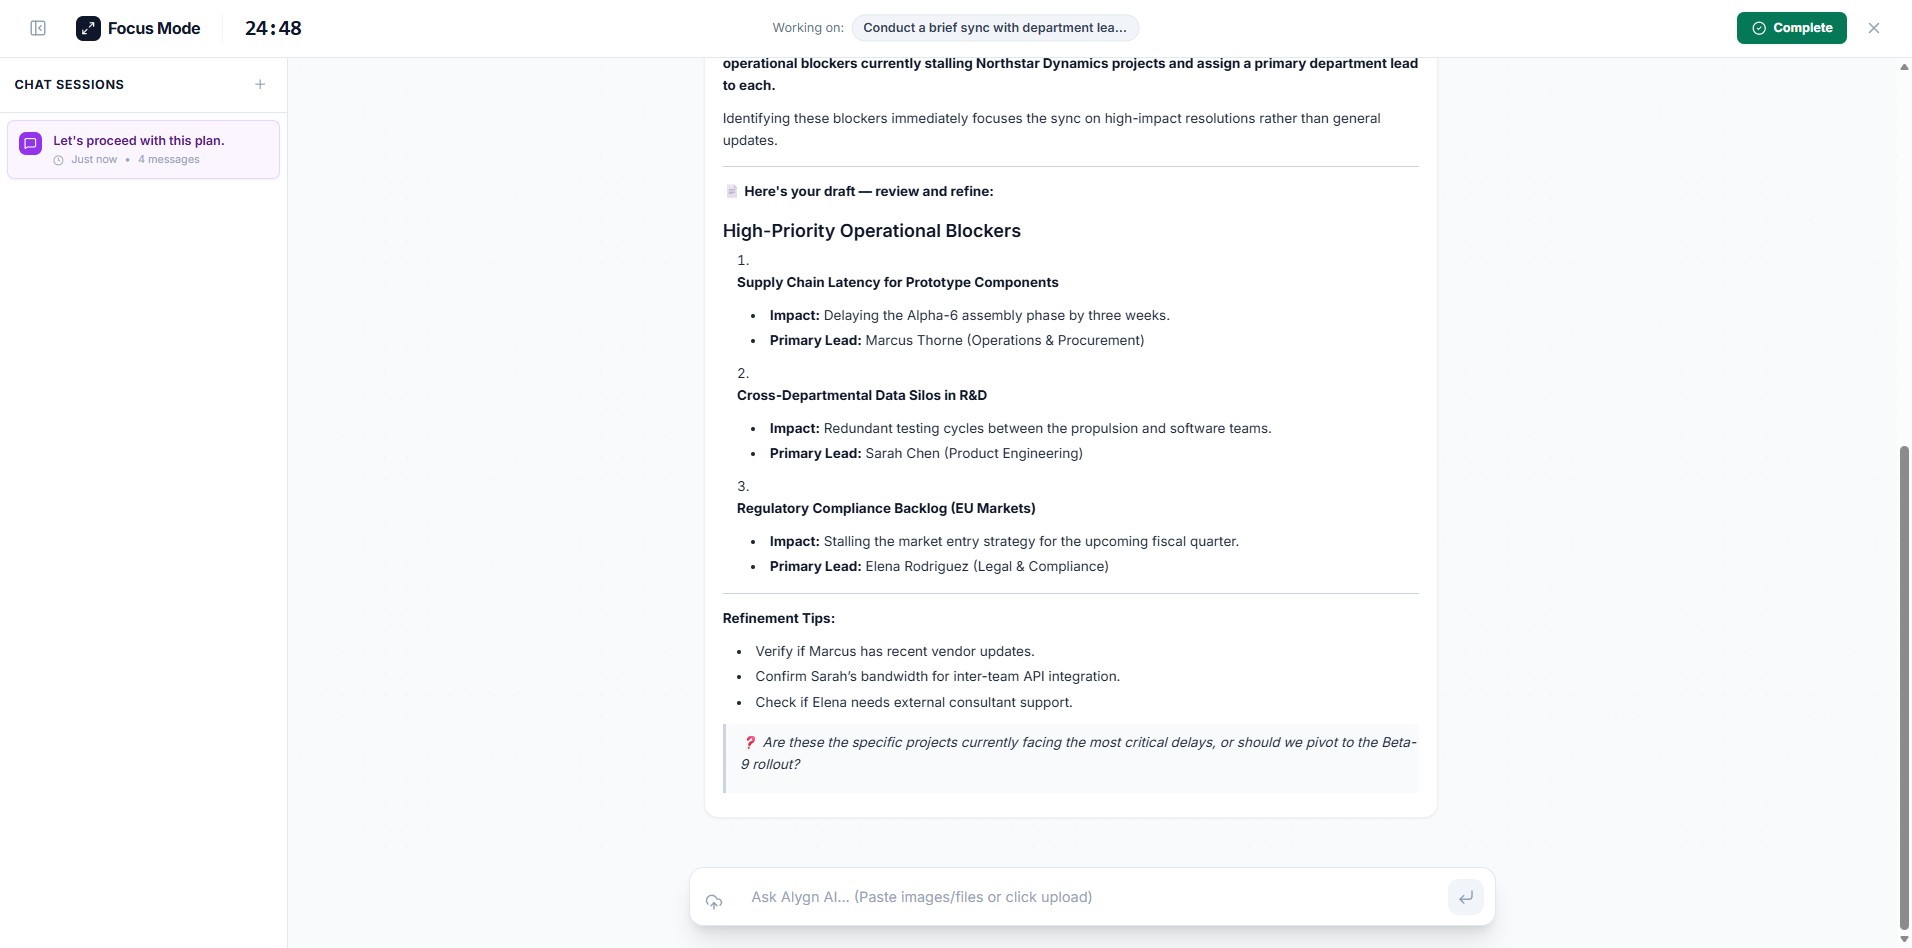This screenshot has height=948, width=1912.
Task: Send message with the enter-arrow button
Action: (1465, 897)
